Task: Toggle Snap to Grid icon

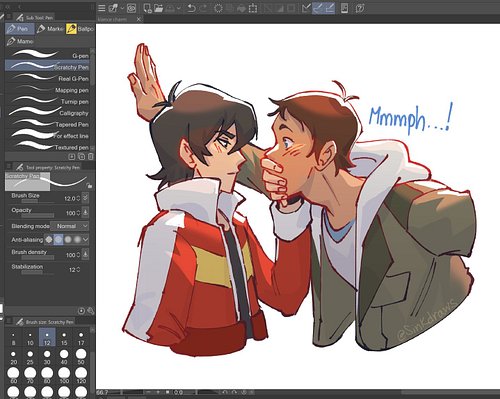Action: click(330, 8)
